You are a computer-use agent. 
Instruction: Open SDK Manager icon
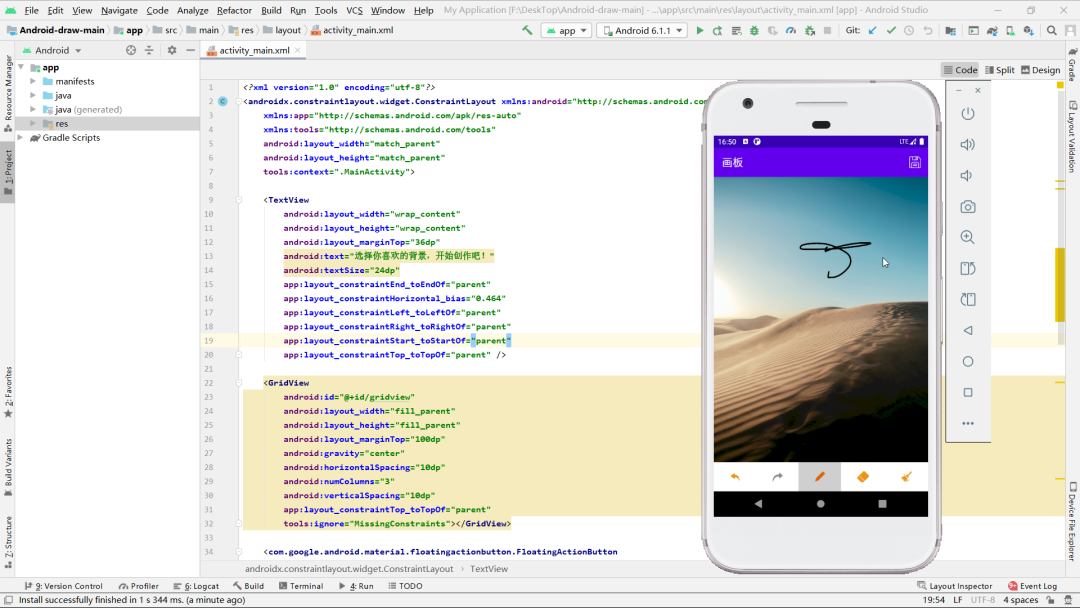click(x=1028, y=30)
